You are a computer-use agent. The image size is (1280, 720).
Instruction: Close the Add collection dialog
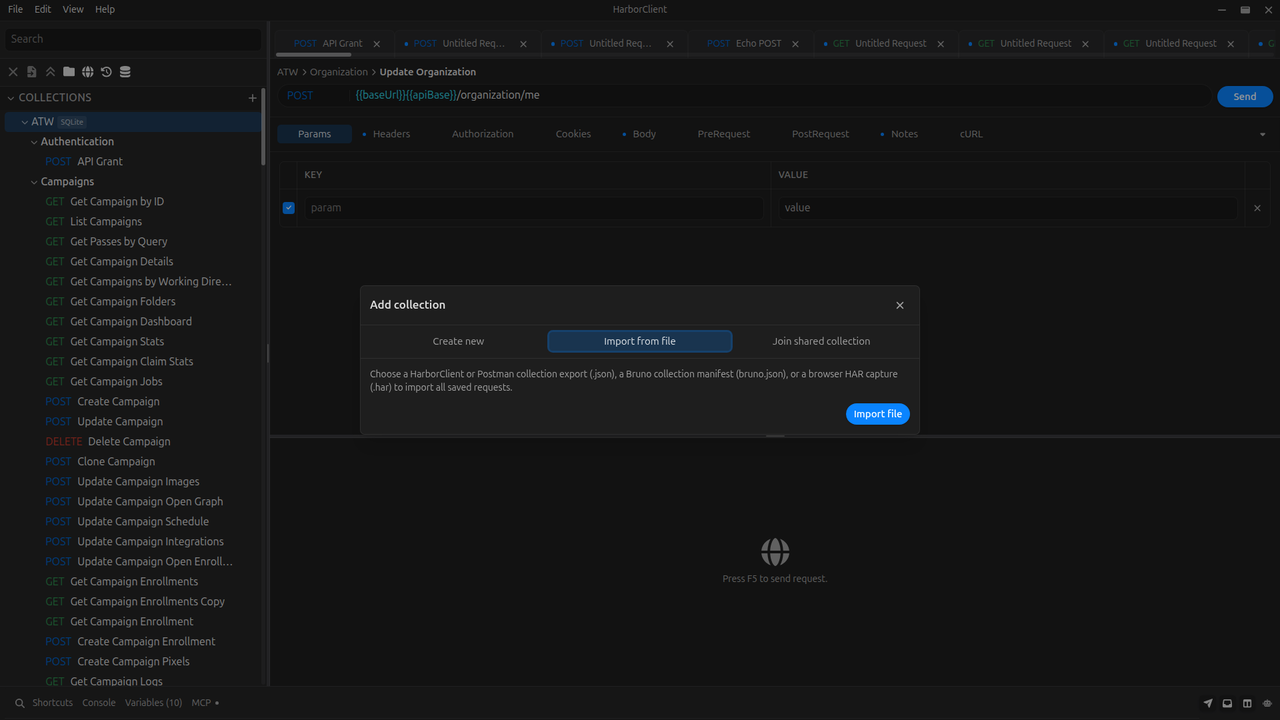(x=900, y=305)
